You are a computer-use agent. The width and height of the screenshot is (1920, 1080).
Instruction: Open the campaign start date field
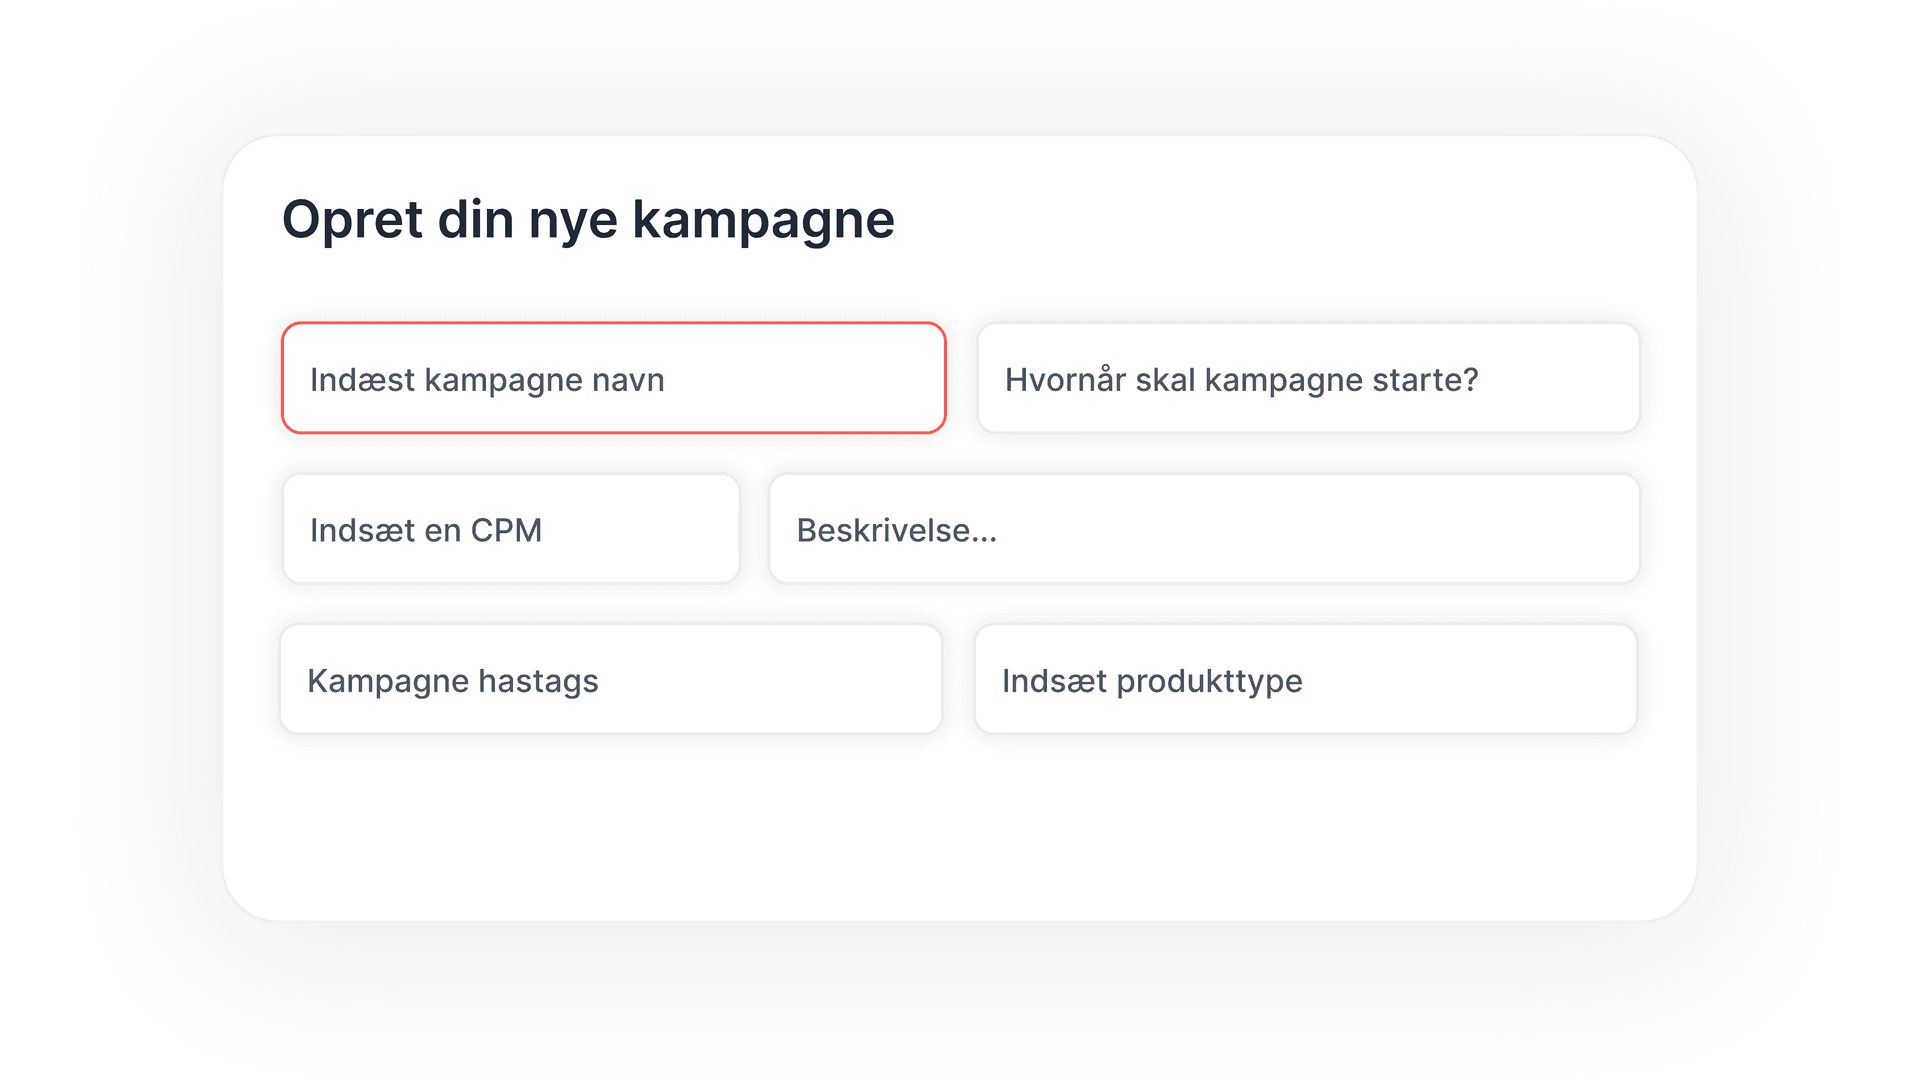[x=1560, y=380]
